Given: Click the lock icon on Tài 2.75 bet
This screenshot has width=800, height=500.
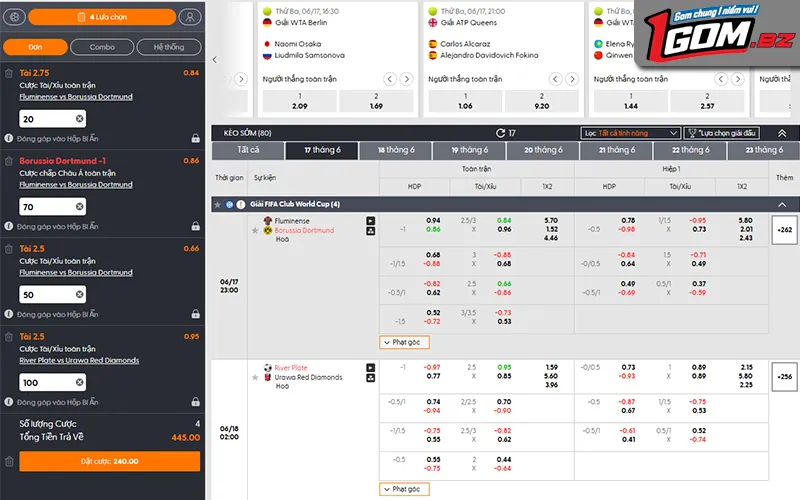Looking at the screenshot, I should (195, 138).
